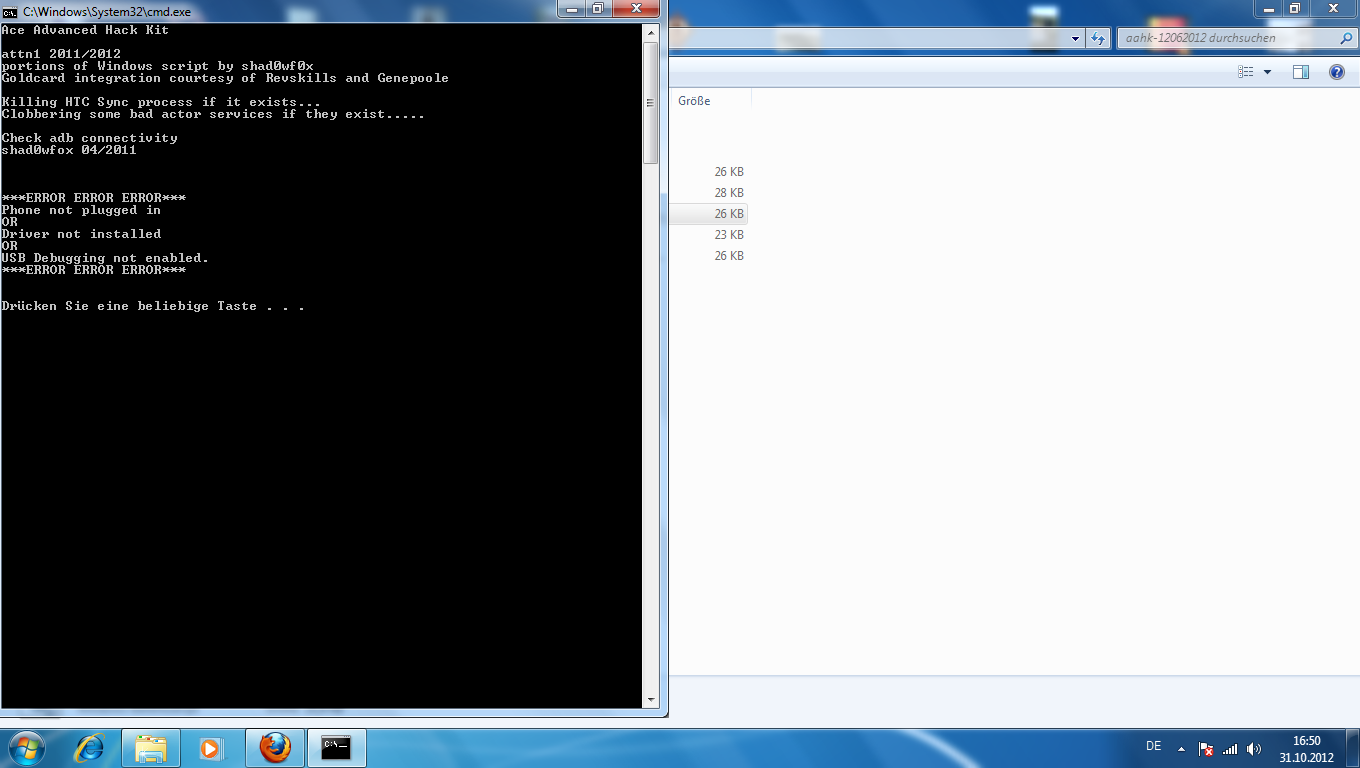Screen dimensions: 1360x768
Task: Launch Firefox from the taskbar
Action: pos(275,748)
